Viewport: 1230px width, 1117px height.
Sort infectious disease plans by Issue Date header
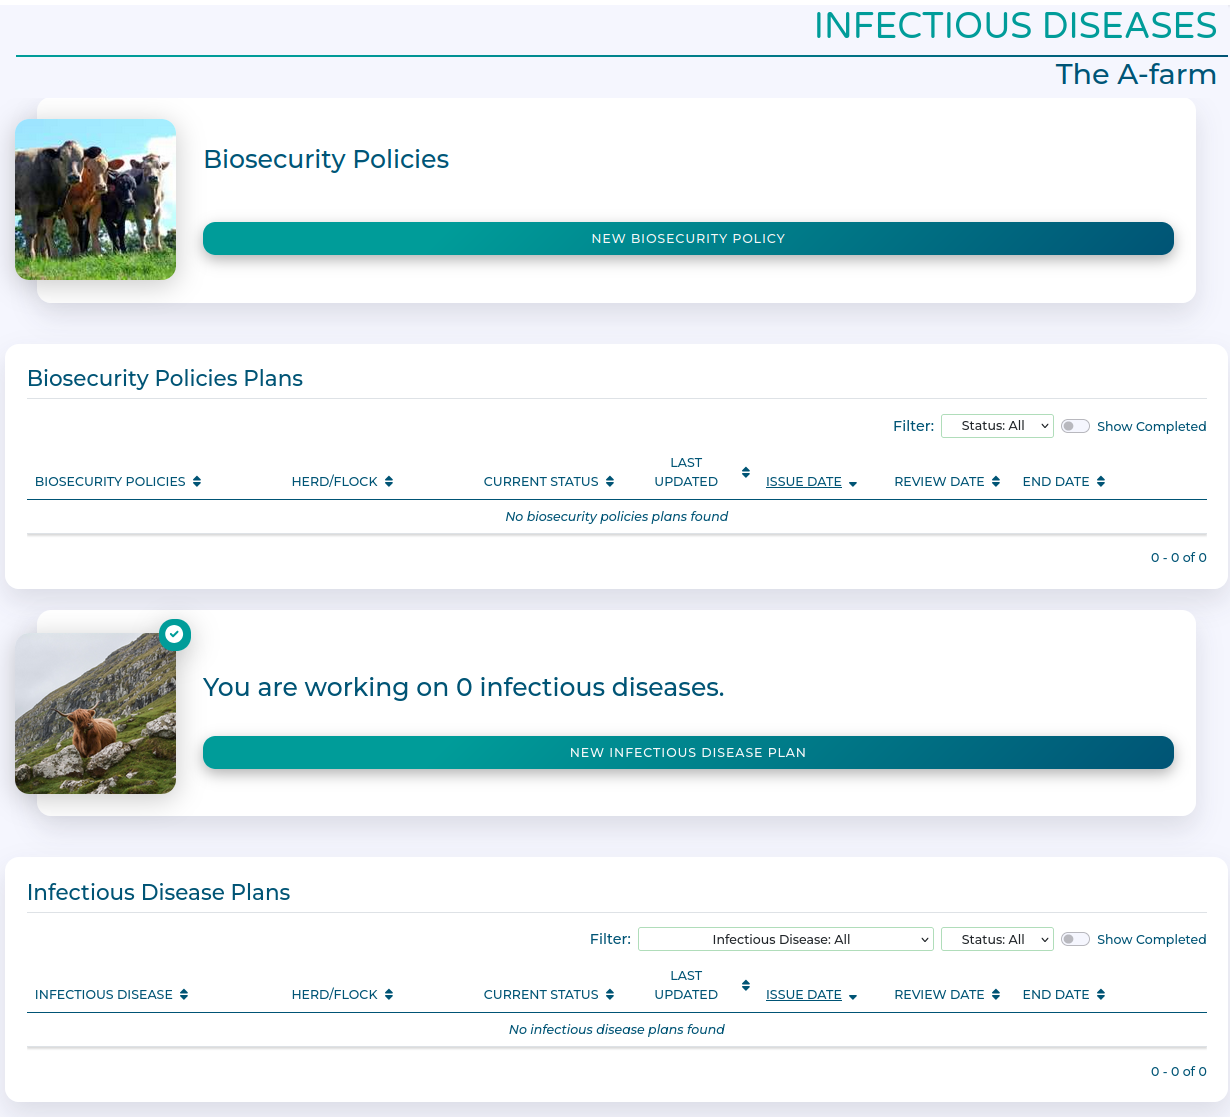(x=804, y=995)
